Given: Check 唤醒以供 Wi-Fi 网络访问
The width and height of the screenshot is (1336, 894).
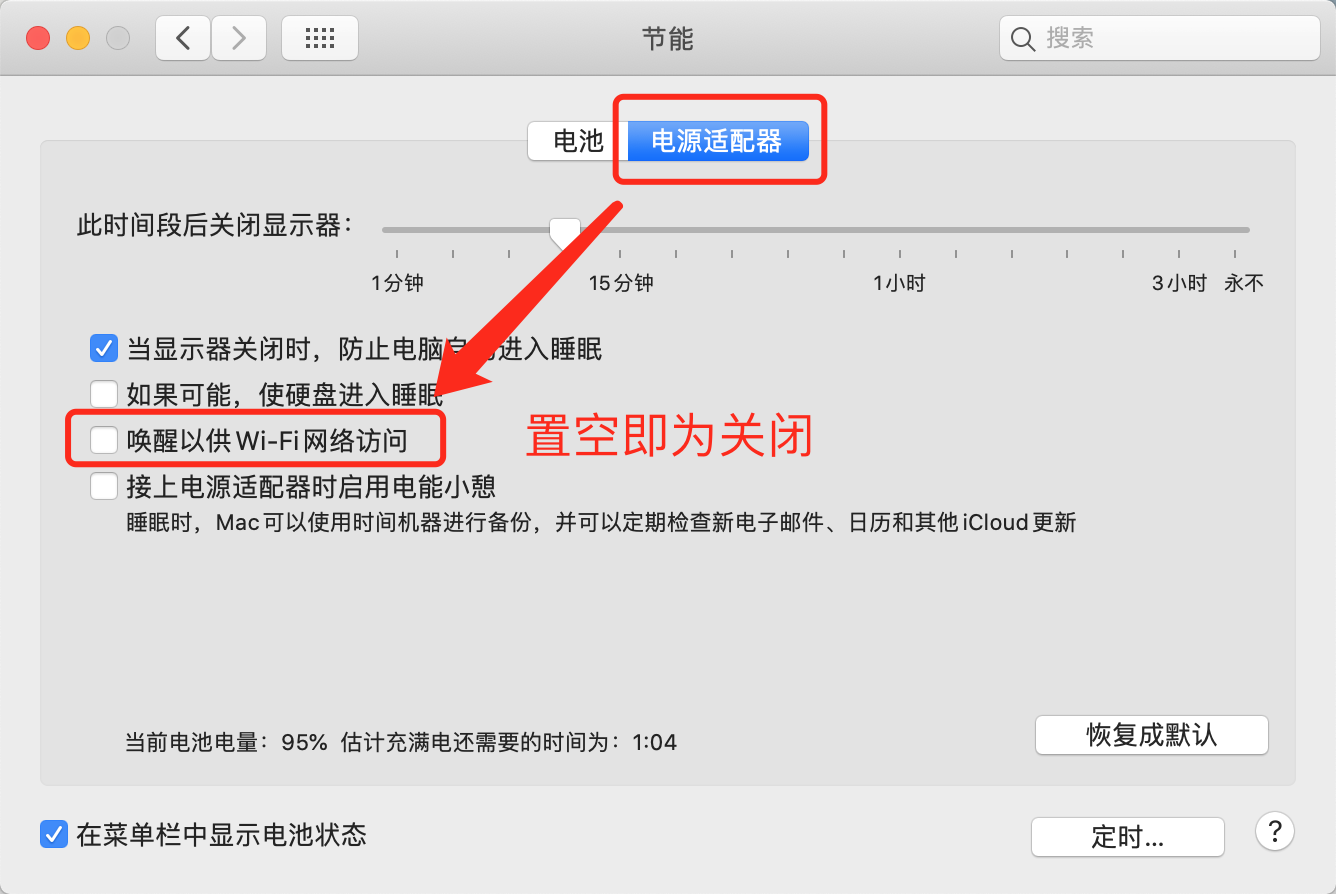Looking at the screenshot, I should (104, 439).
